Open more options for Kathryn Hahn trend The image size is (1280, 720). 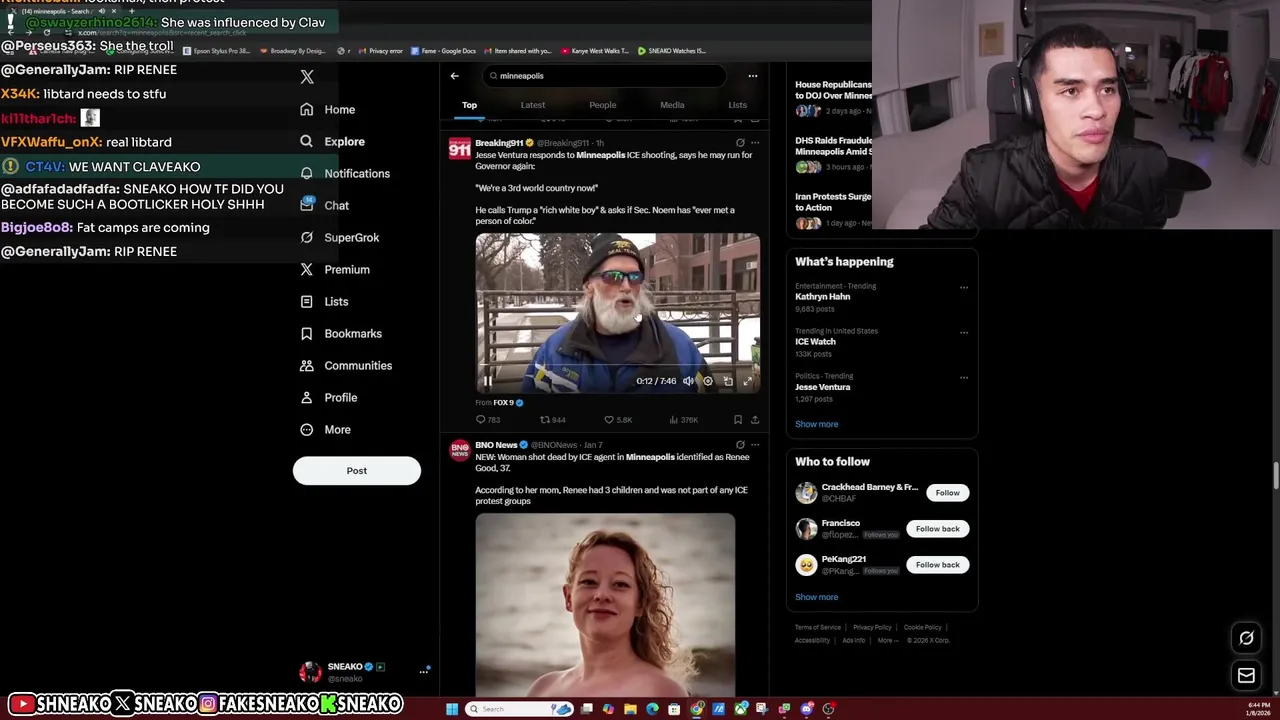[964, 287]
